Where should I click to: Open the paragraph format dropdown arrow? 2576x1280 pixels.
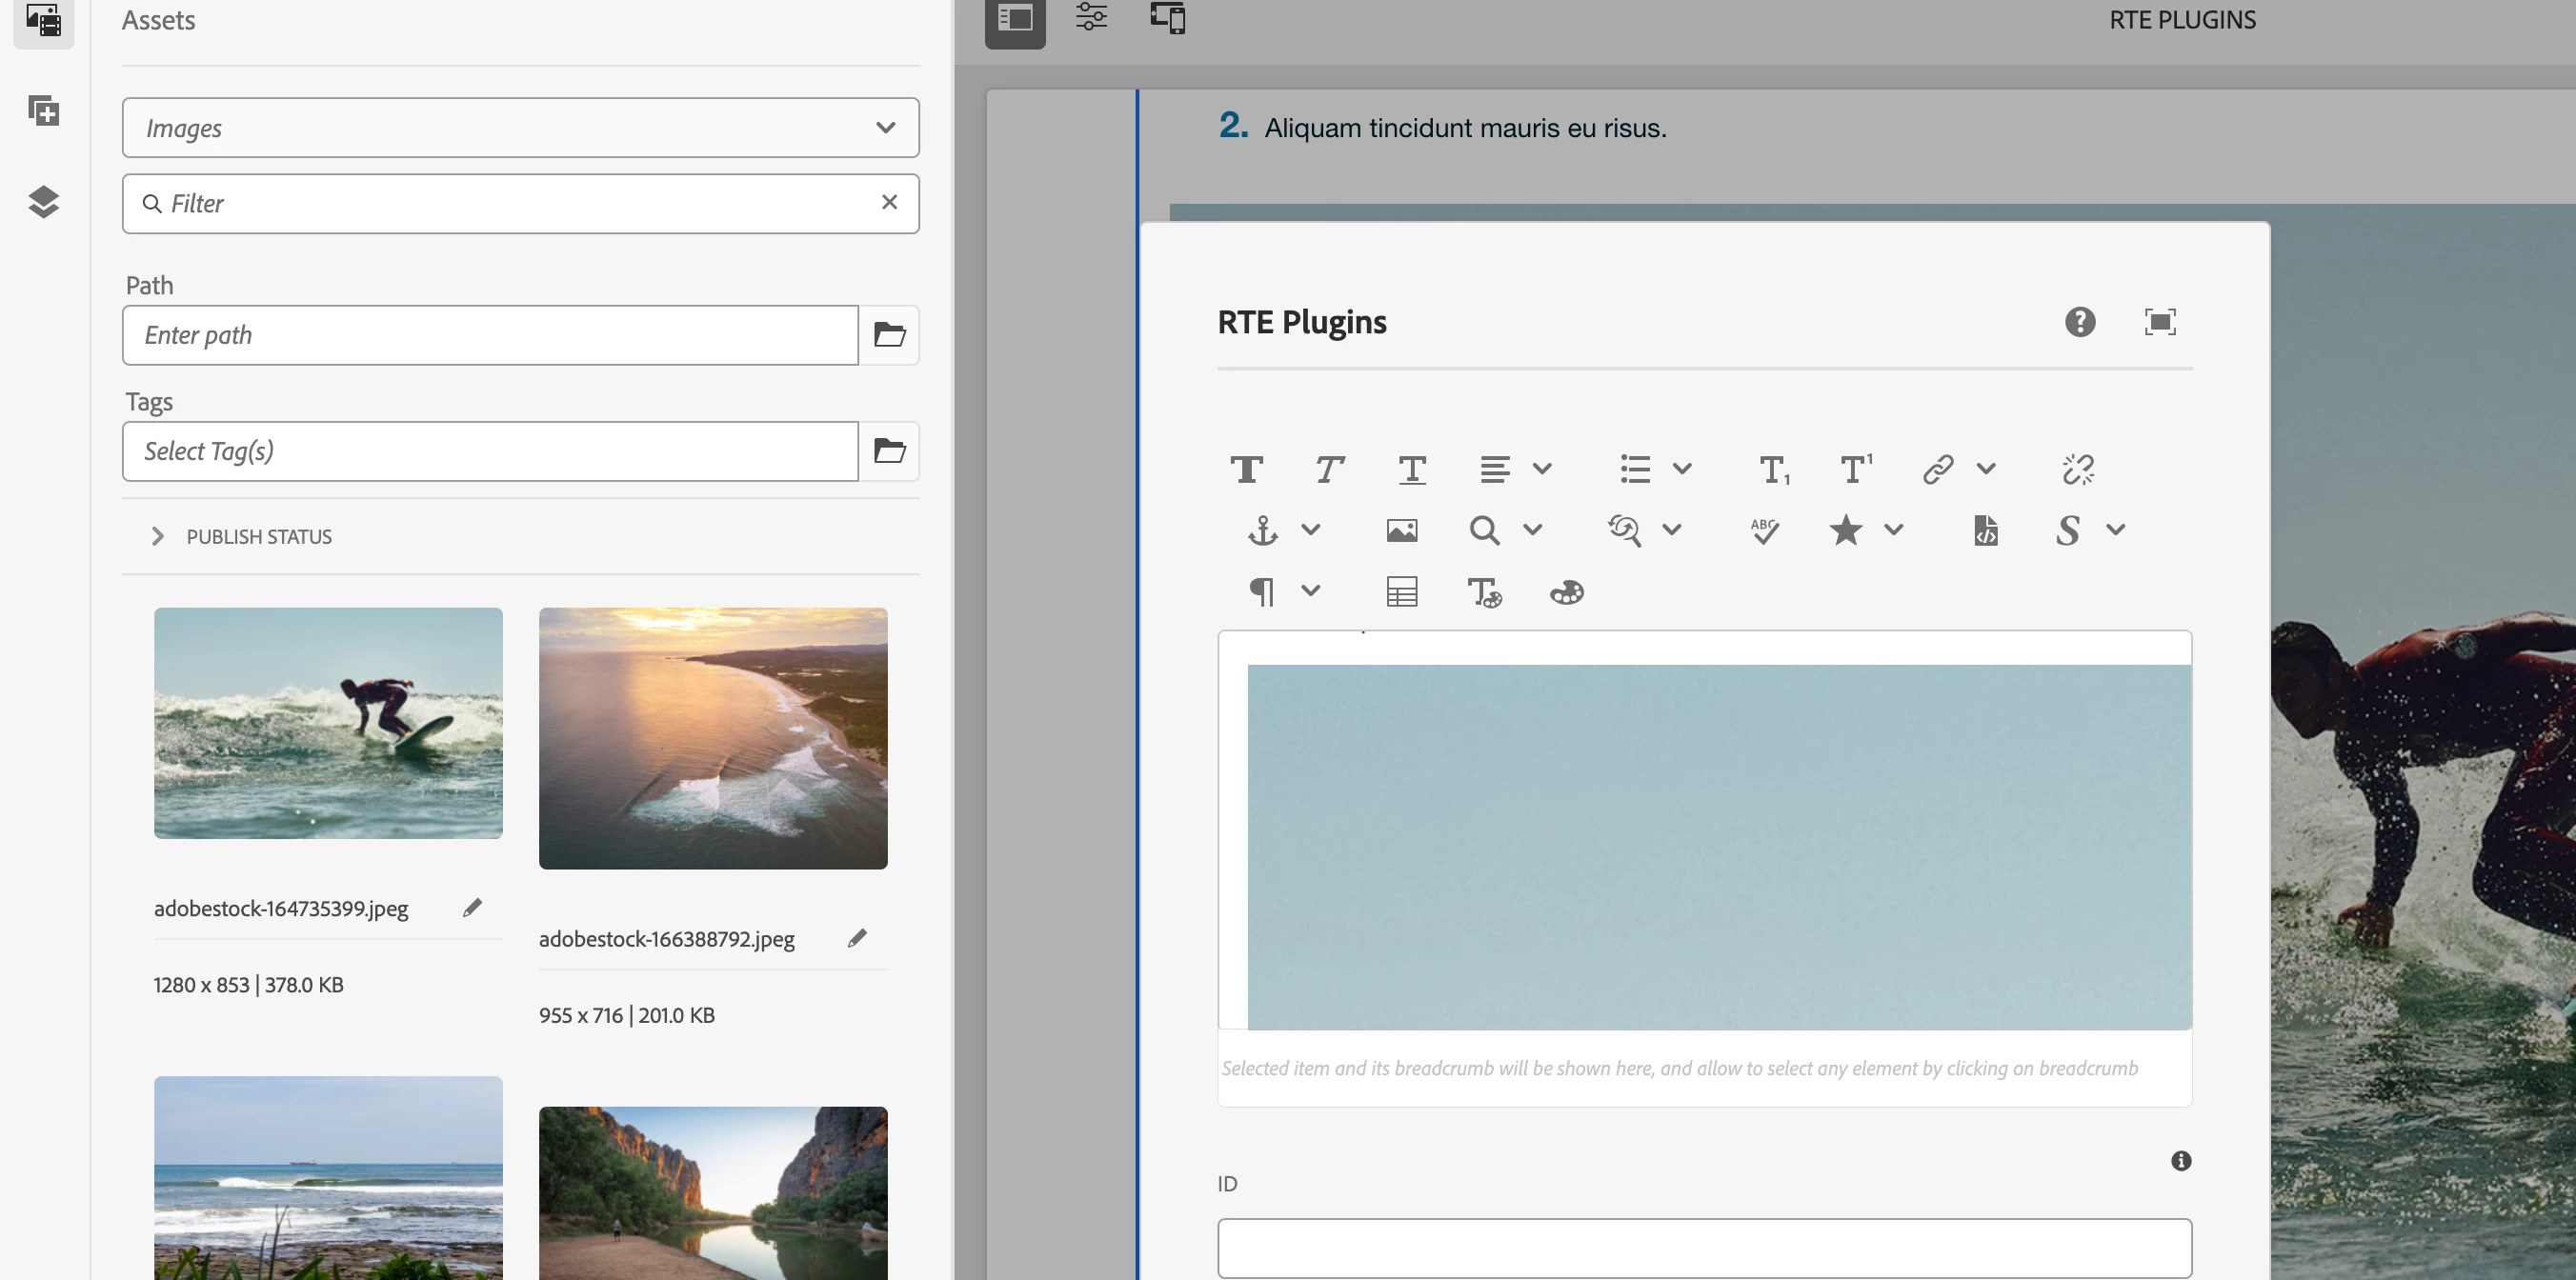pyautogui.click(x=1310, y=591)
